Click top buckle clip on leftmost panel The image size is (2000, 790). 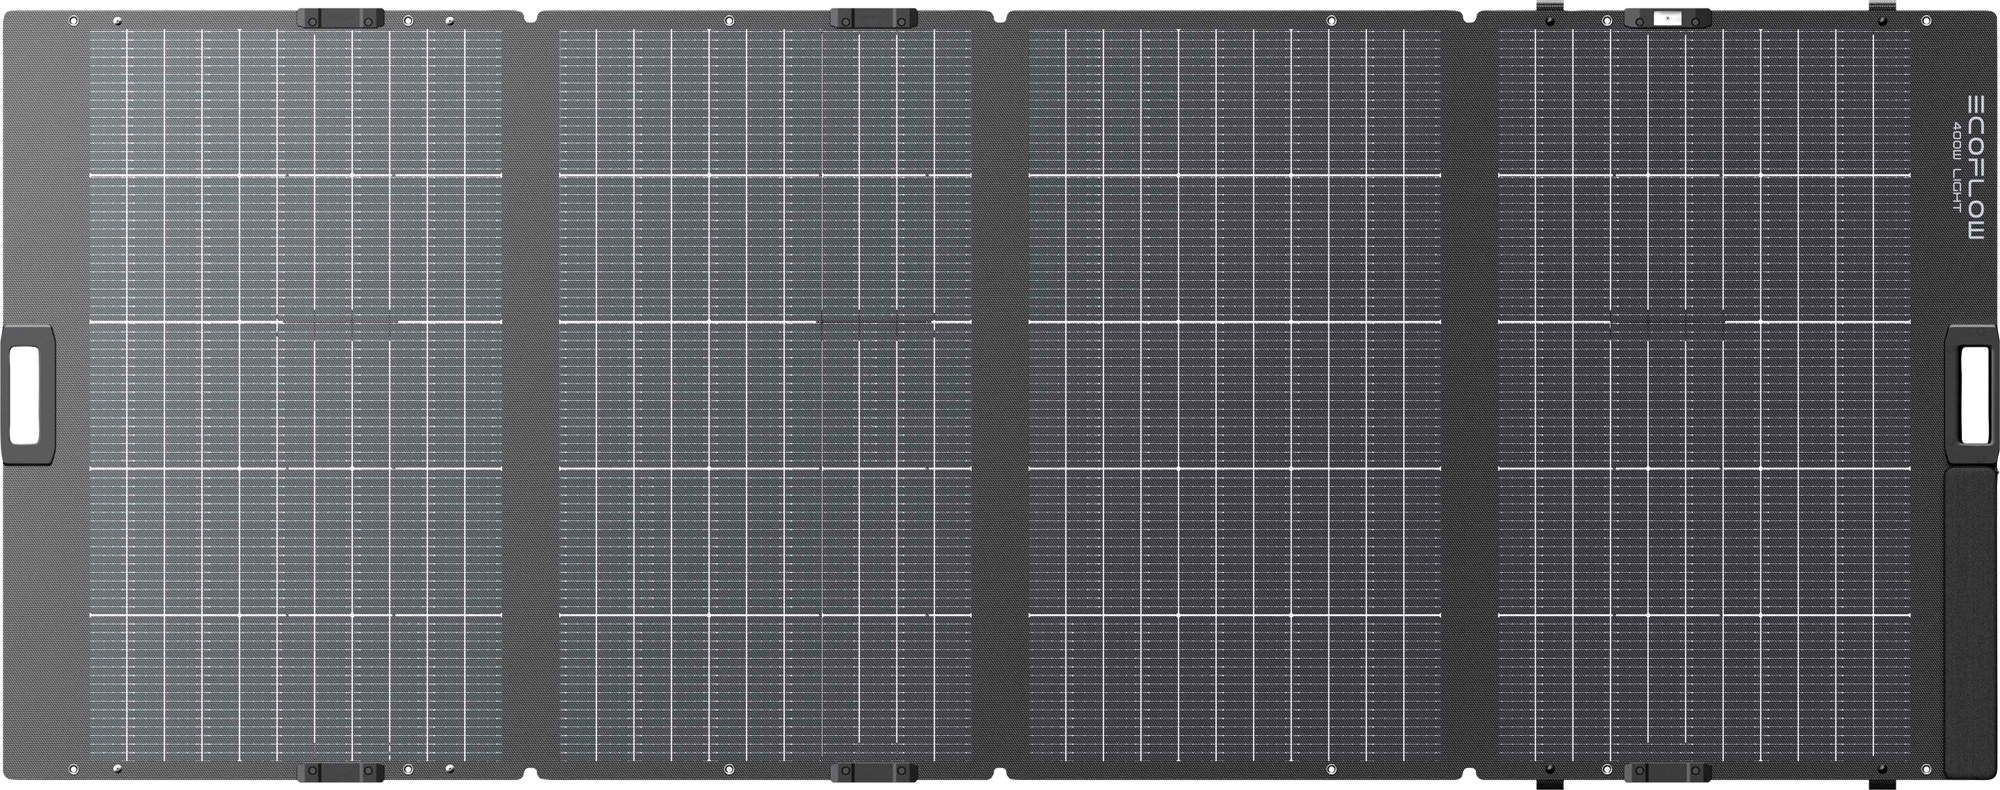[x=341, y=19]
